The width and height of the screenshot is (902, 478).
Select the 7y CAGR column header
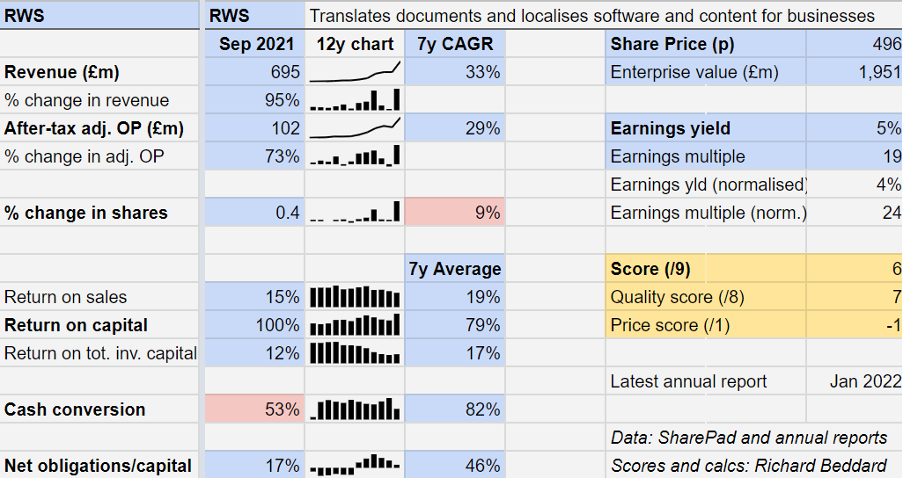(x=455, y=44)
